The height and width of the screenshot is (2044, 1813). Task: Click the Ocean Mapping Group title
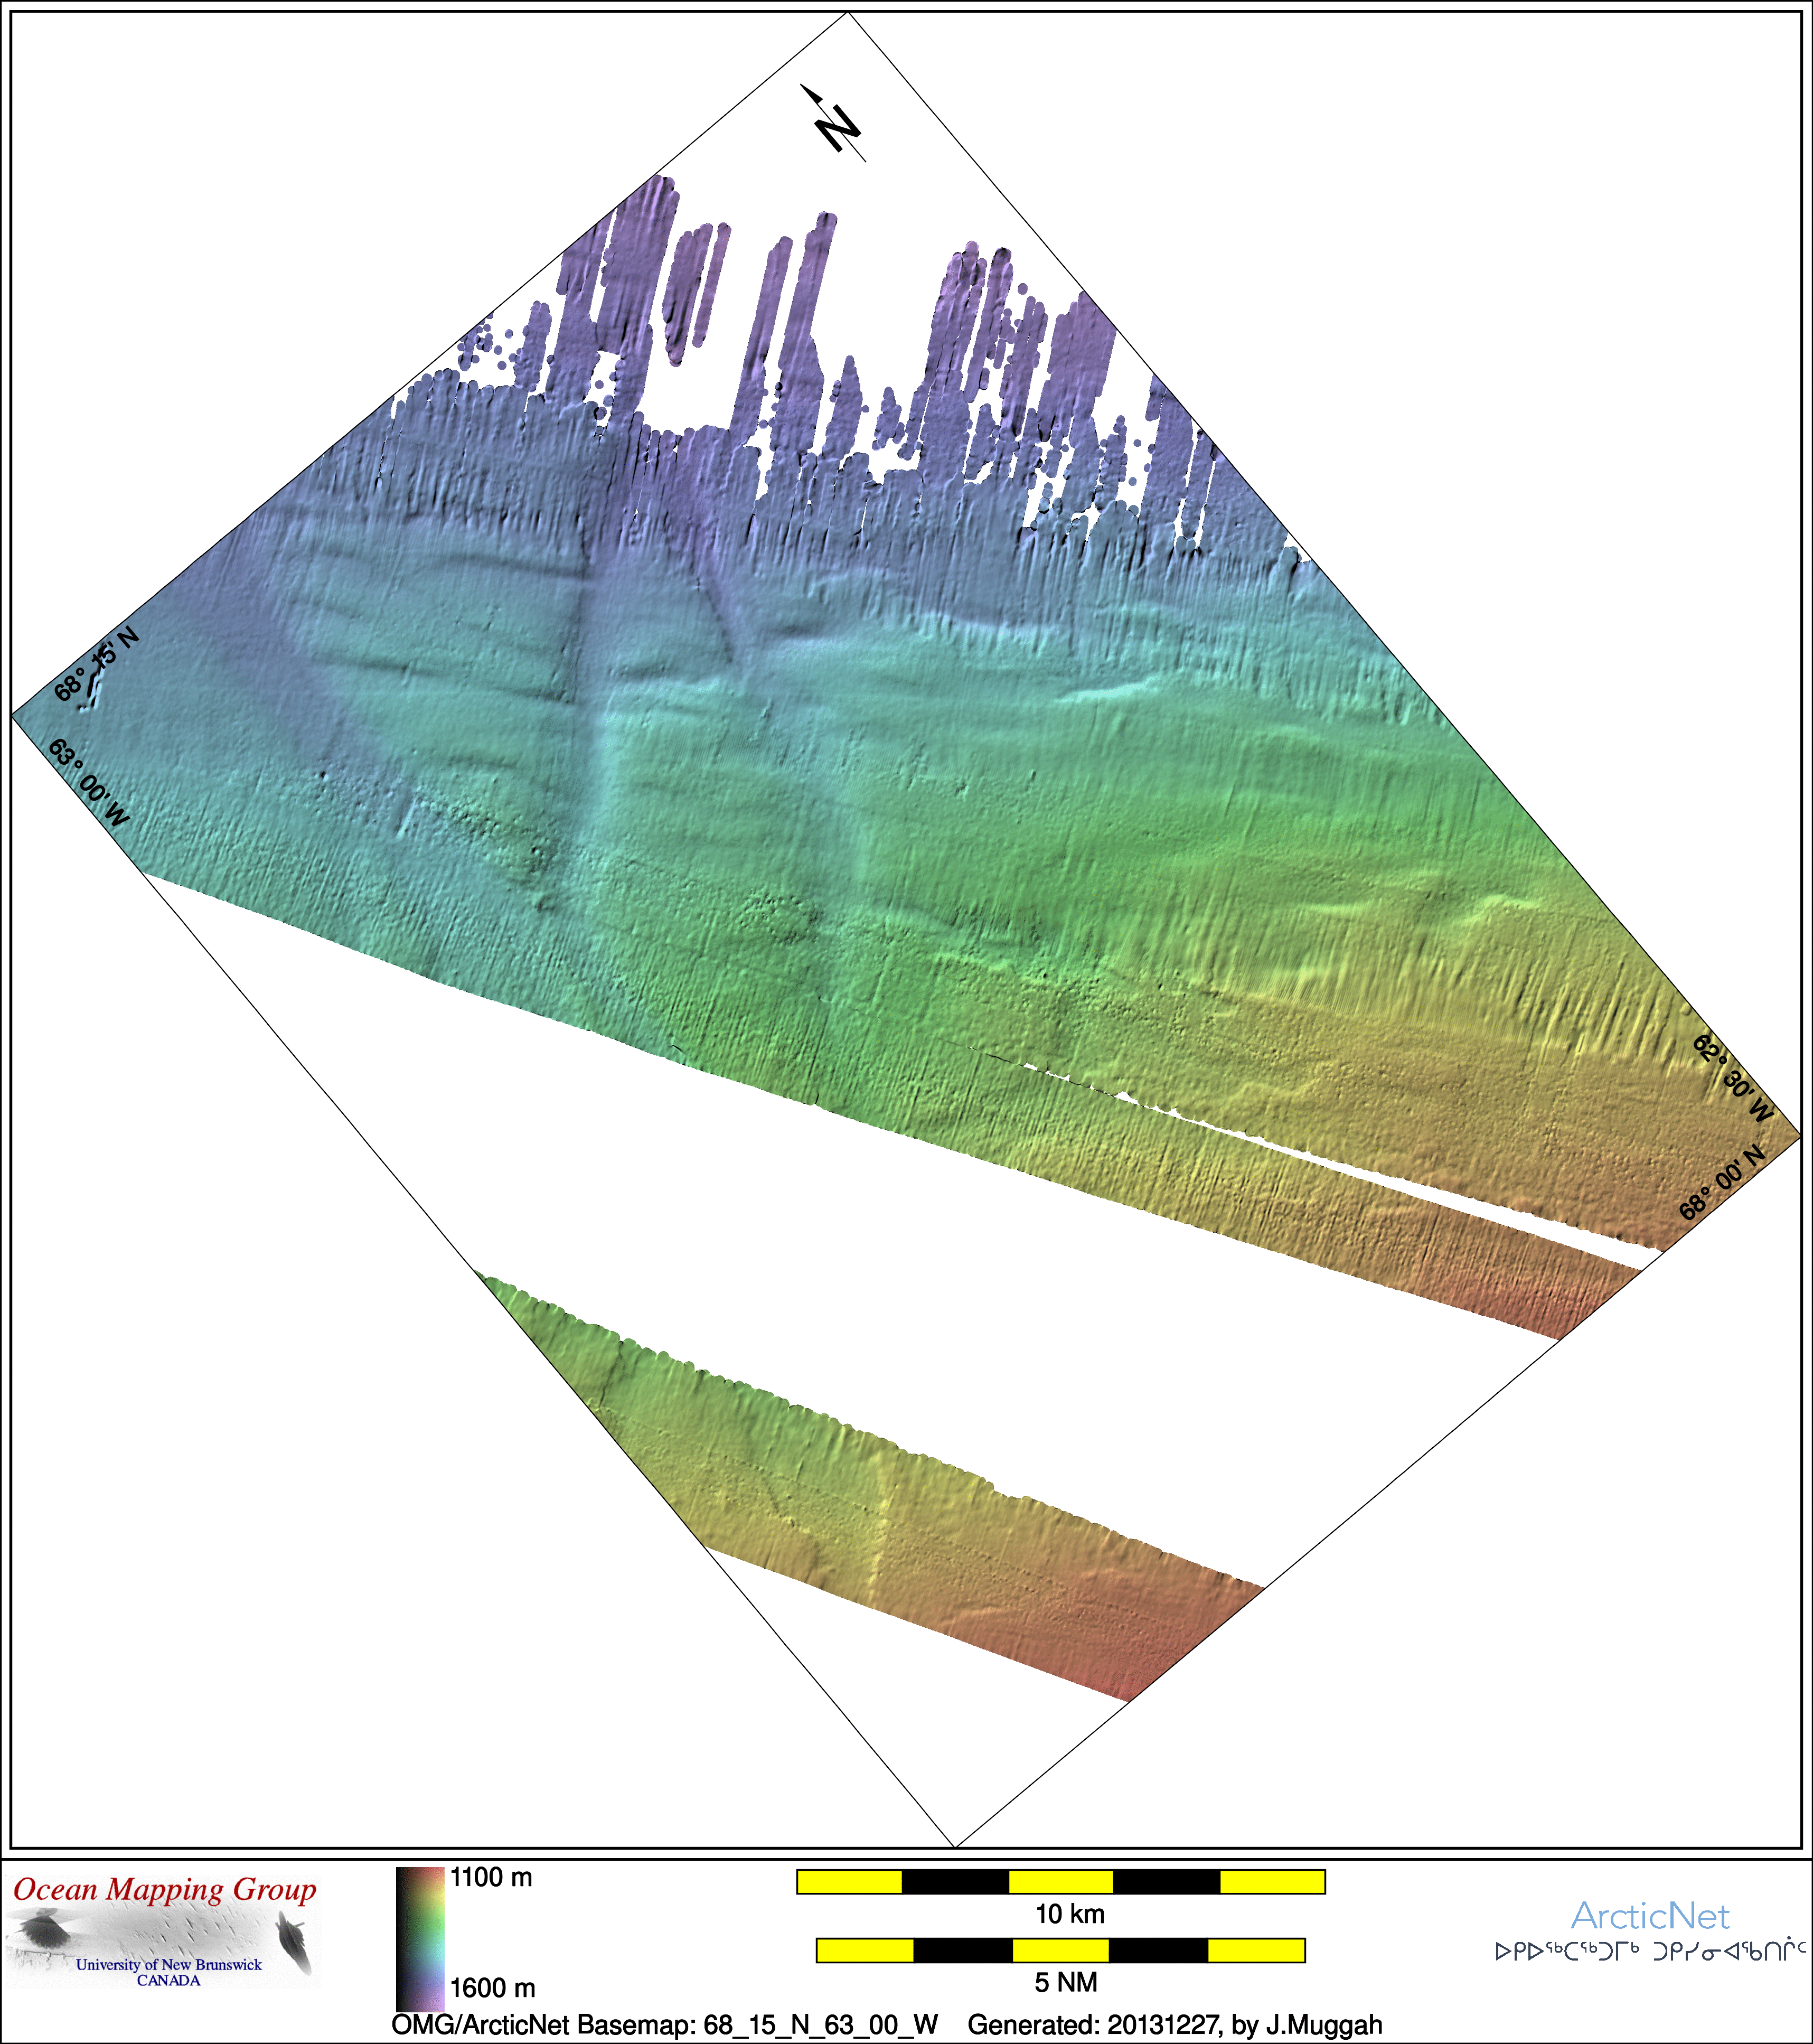(x=164, y=1890)
